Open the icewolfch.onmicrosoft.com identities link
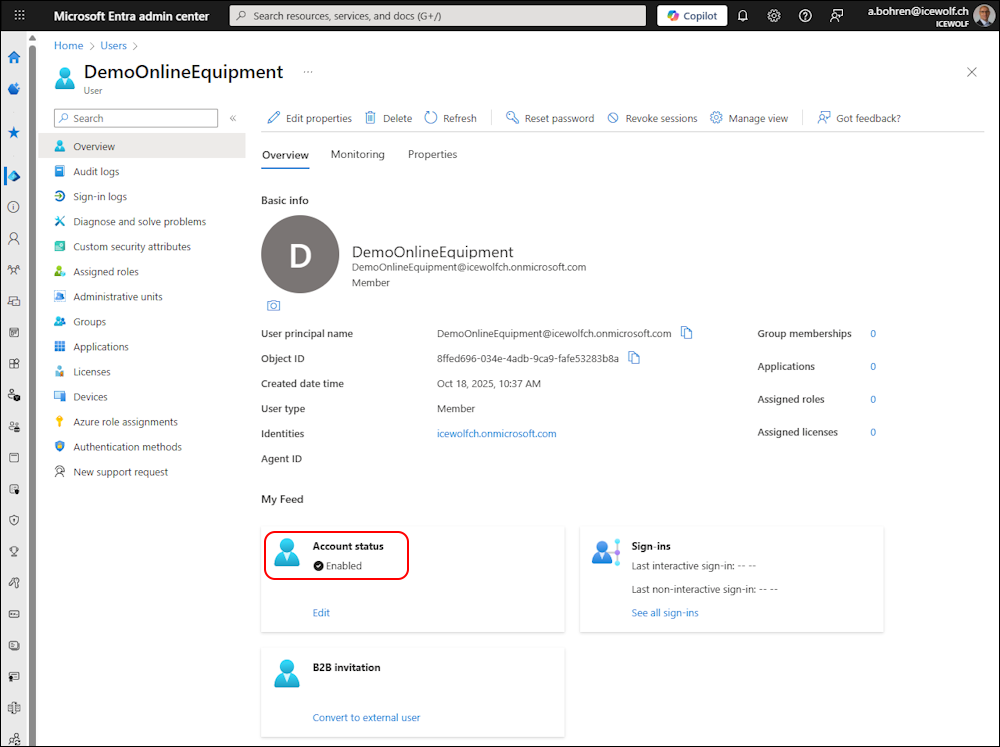The height and width of the screenshot is (747, 1000). click(496, 434)
